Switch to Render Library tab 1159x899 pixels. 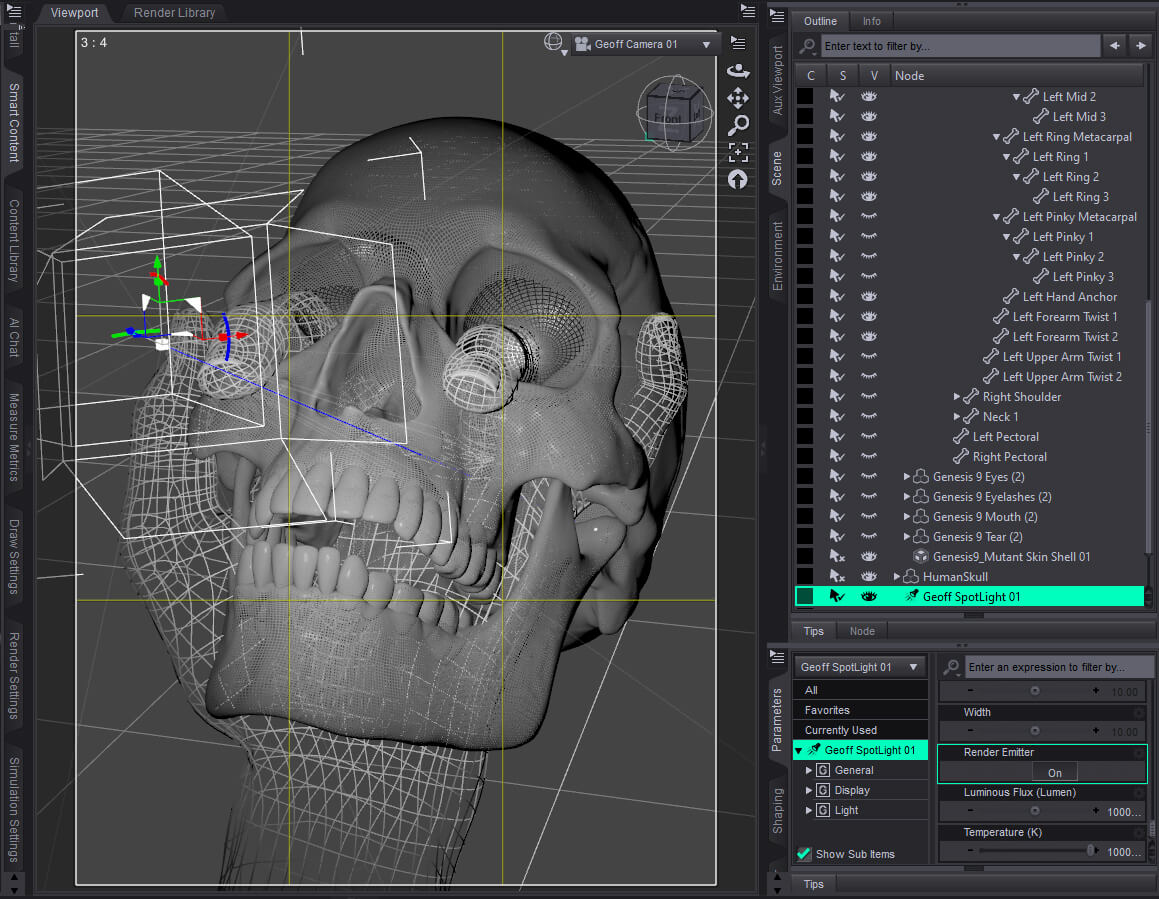pyautogui.click(x=174, y=13)
